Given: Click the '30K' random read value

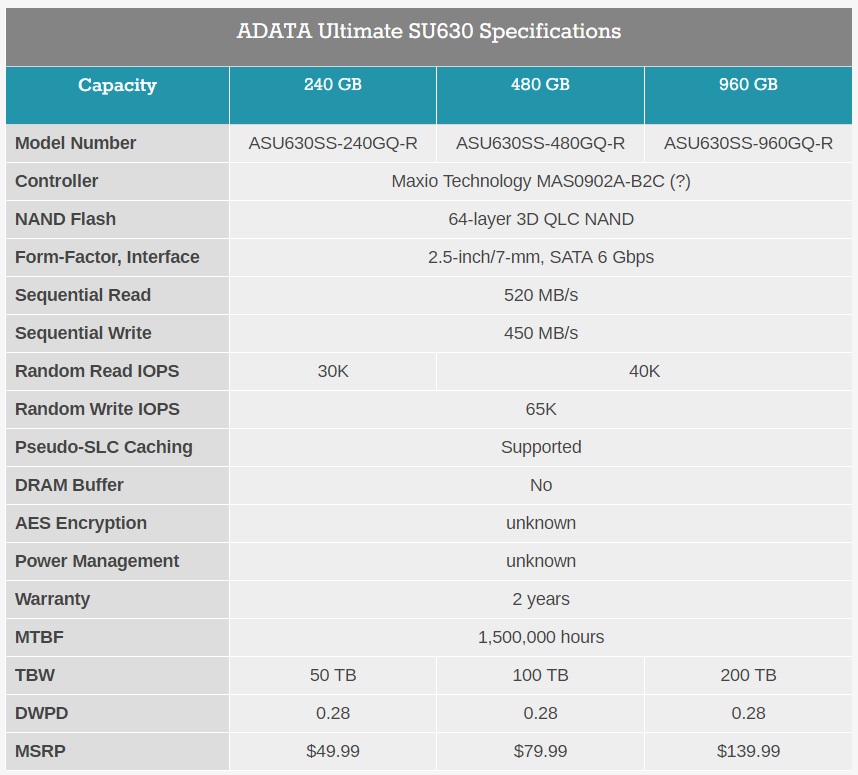Looking at the screenshot, I should coord(333,371).
